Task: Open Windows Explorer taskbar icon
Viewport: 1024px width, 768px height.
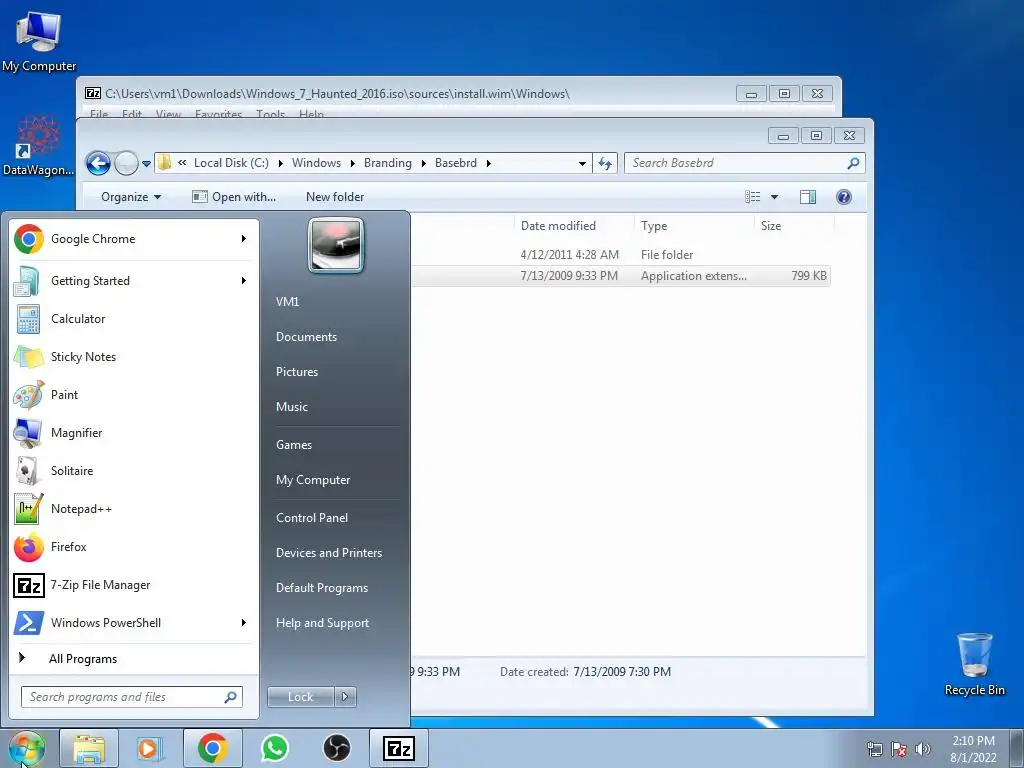Action: point(89,748)
